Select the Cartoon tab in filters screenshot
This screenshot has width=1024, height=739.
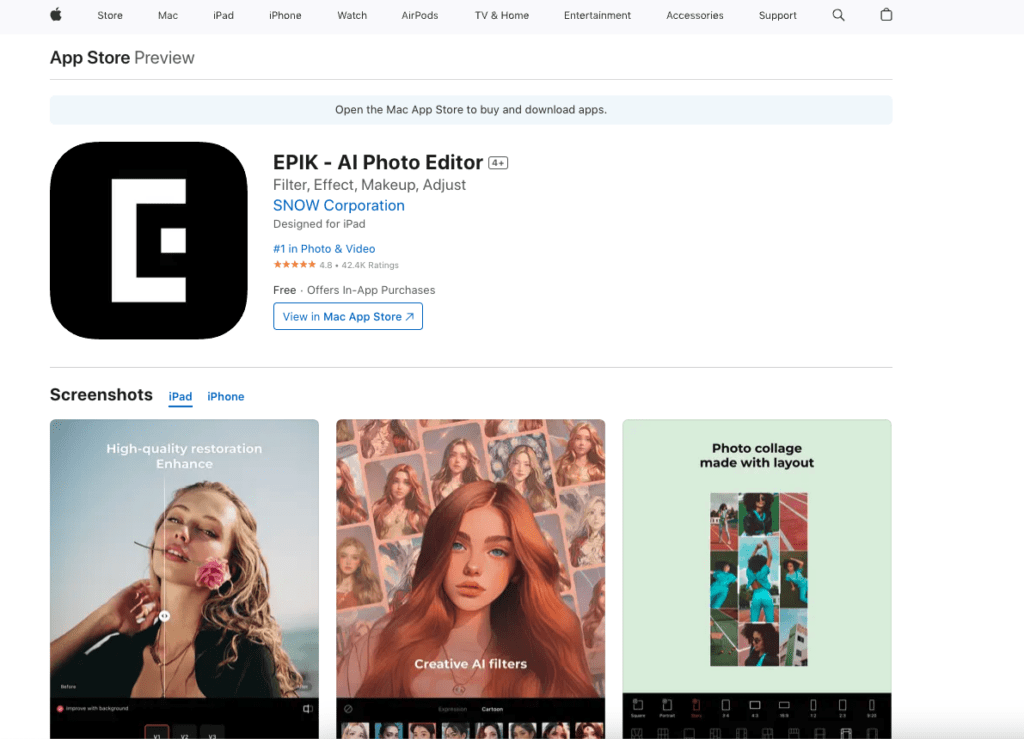point(492,709)
